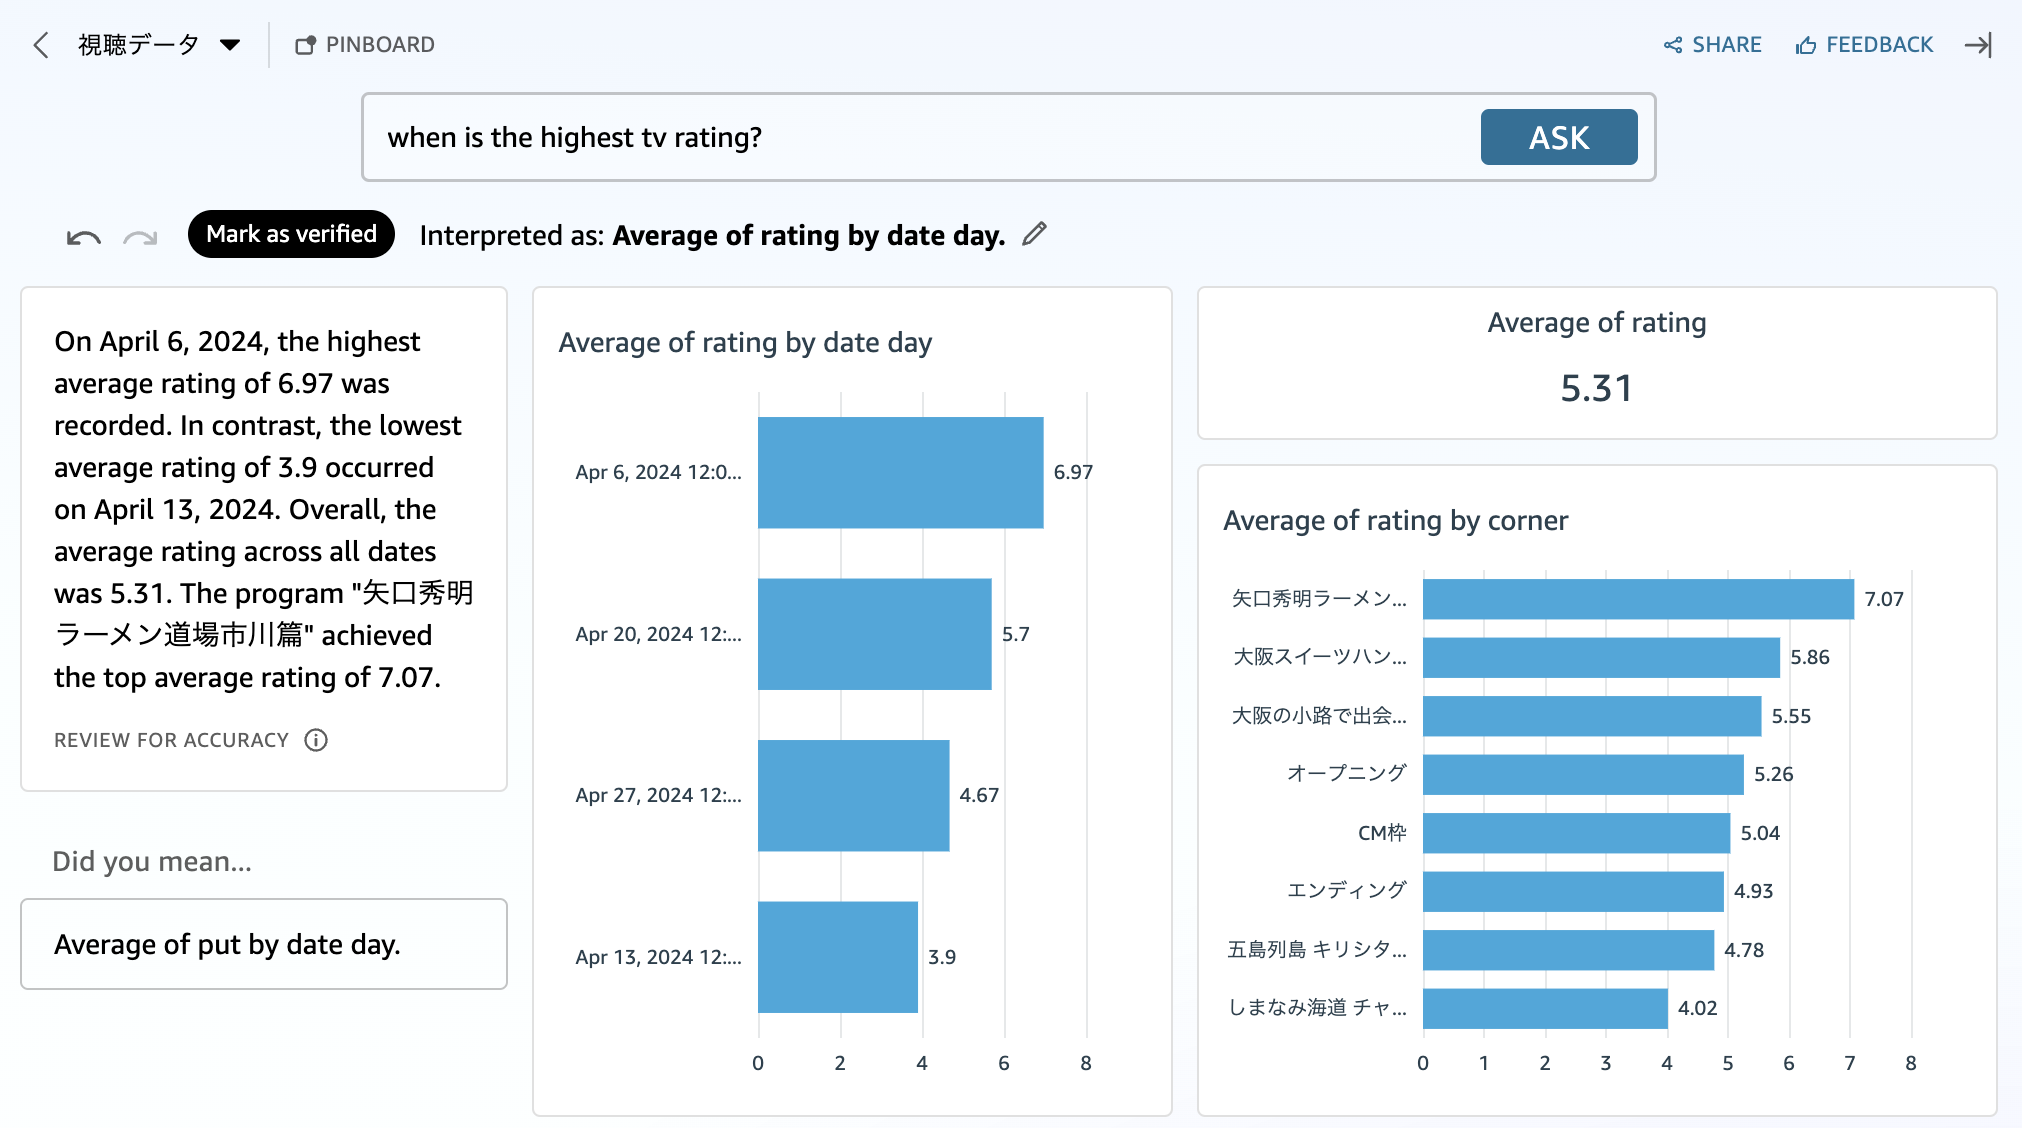This screenshot has width=2022, height=1128.
Task: Click the Apr 20, 2024 bar showing 5.7
Action: pos(874,634)
